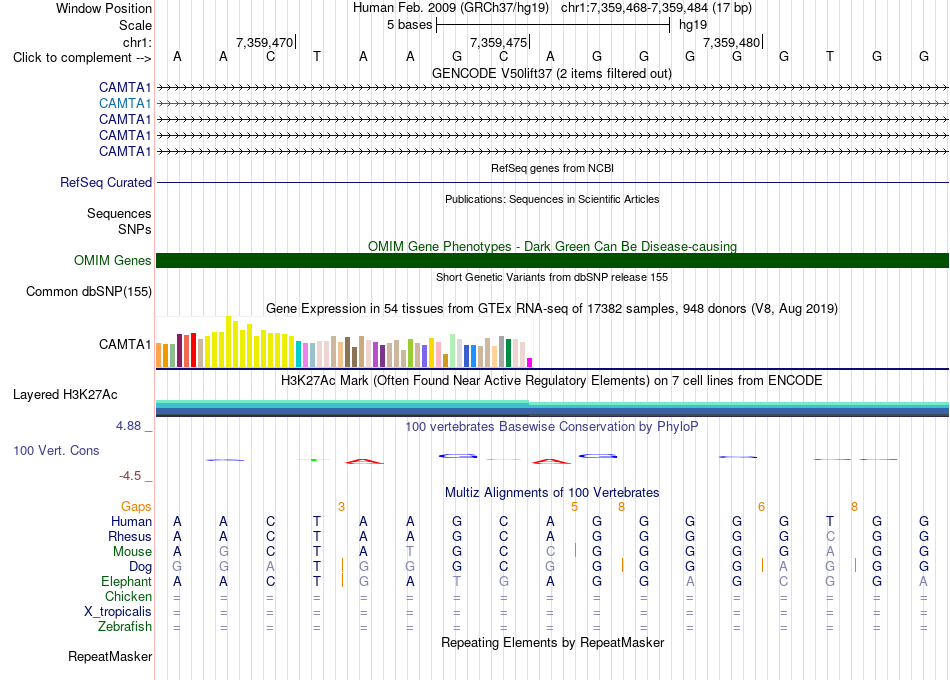The image size is (950, 680).
Task: Click the 'Click to complement -->' label
Action: (82, 58)
